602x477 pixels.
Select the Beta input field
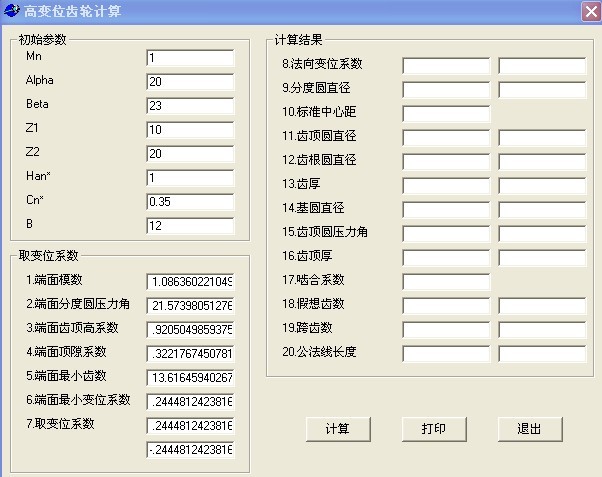click(190, 106)
